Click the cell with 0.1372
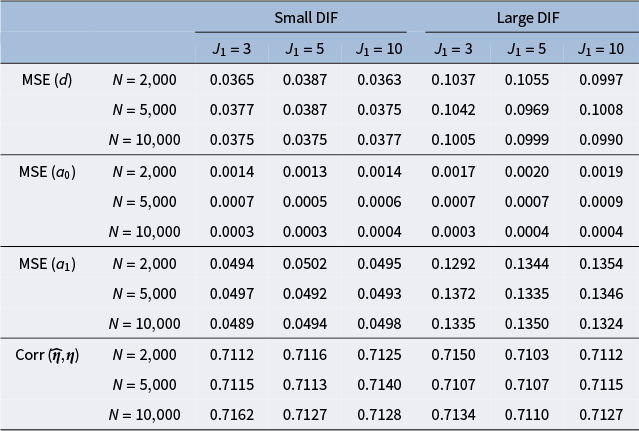639x431 pixels. (453, 294)
